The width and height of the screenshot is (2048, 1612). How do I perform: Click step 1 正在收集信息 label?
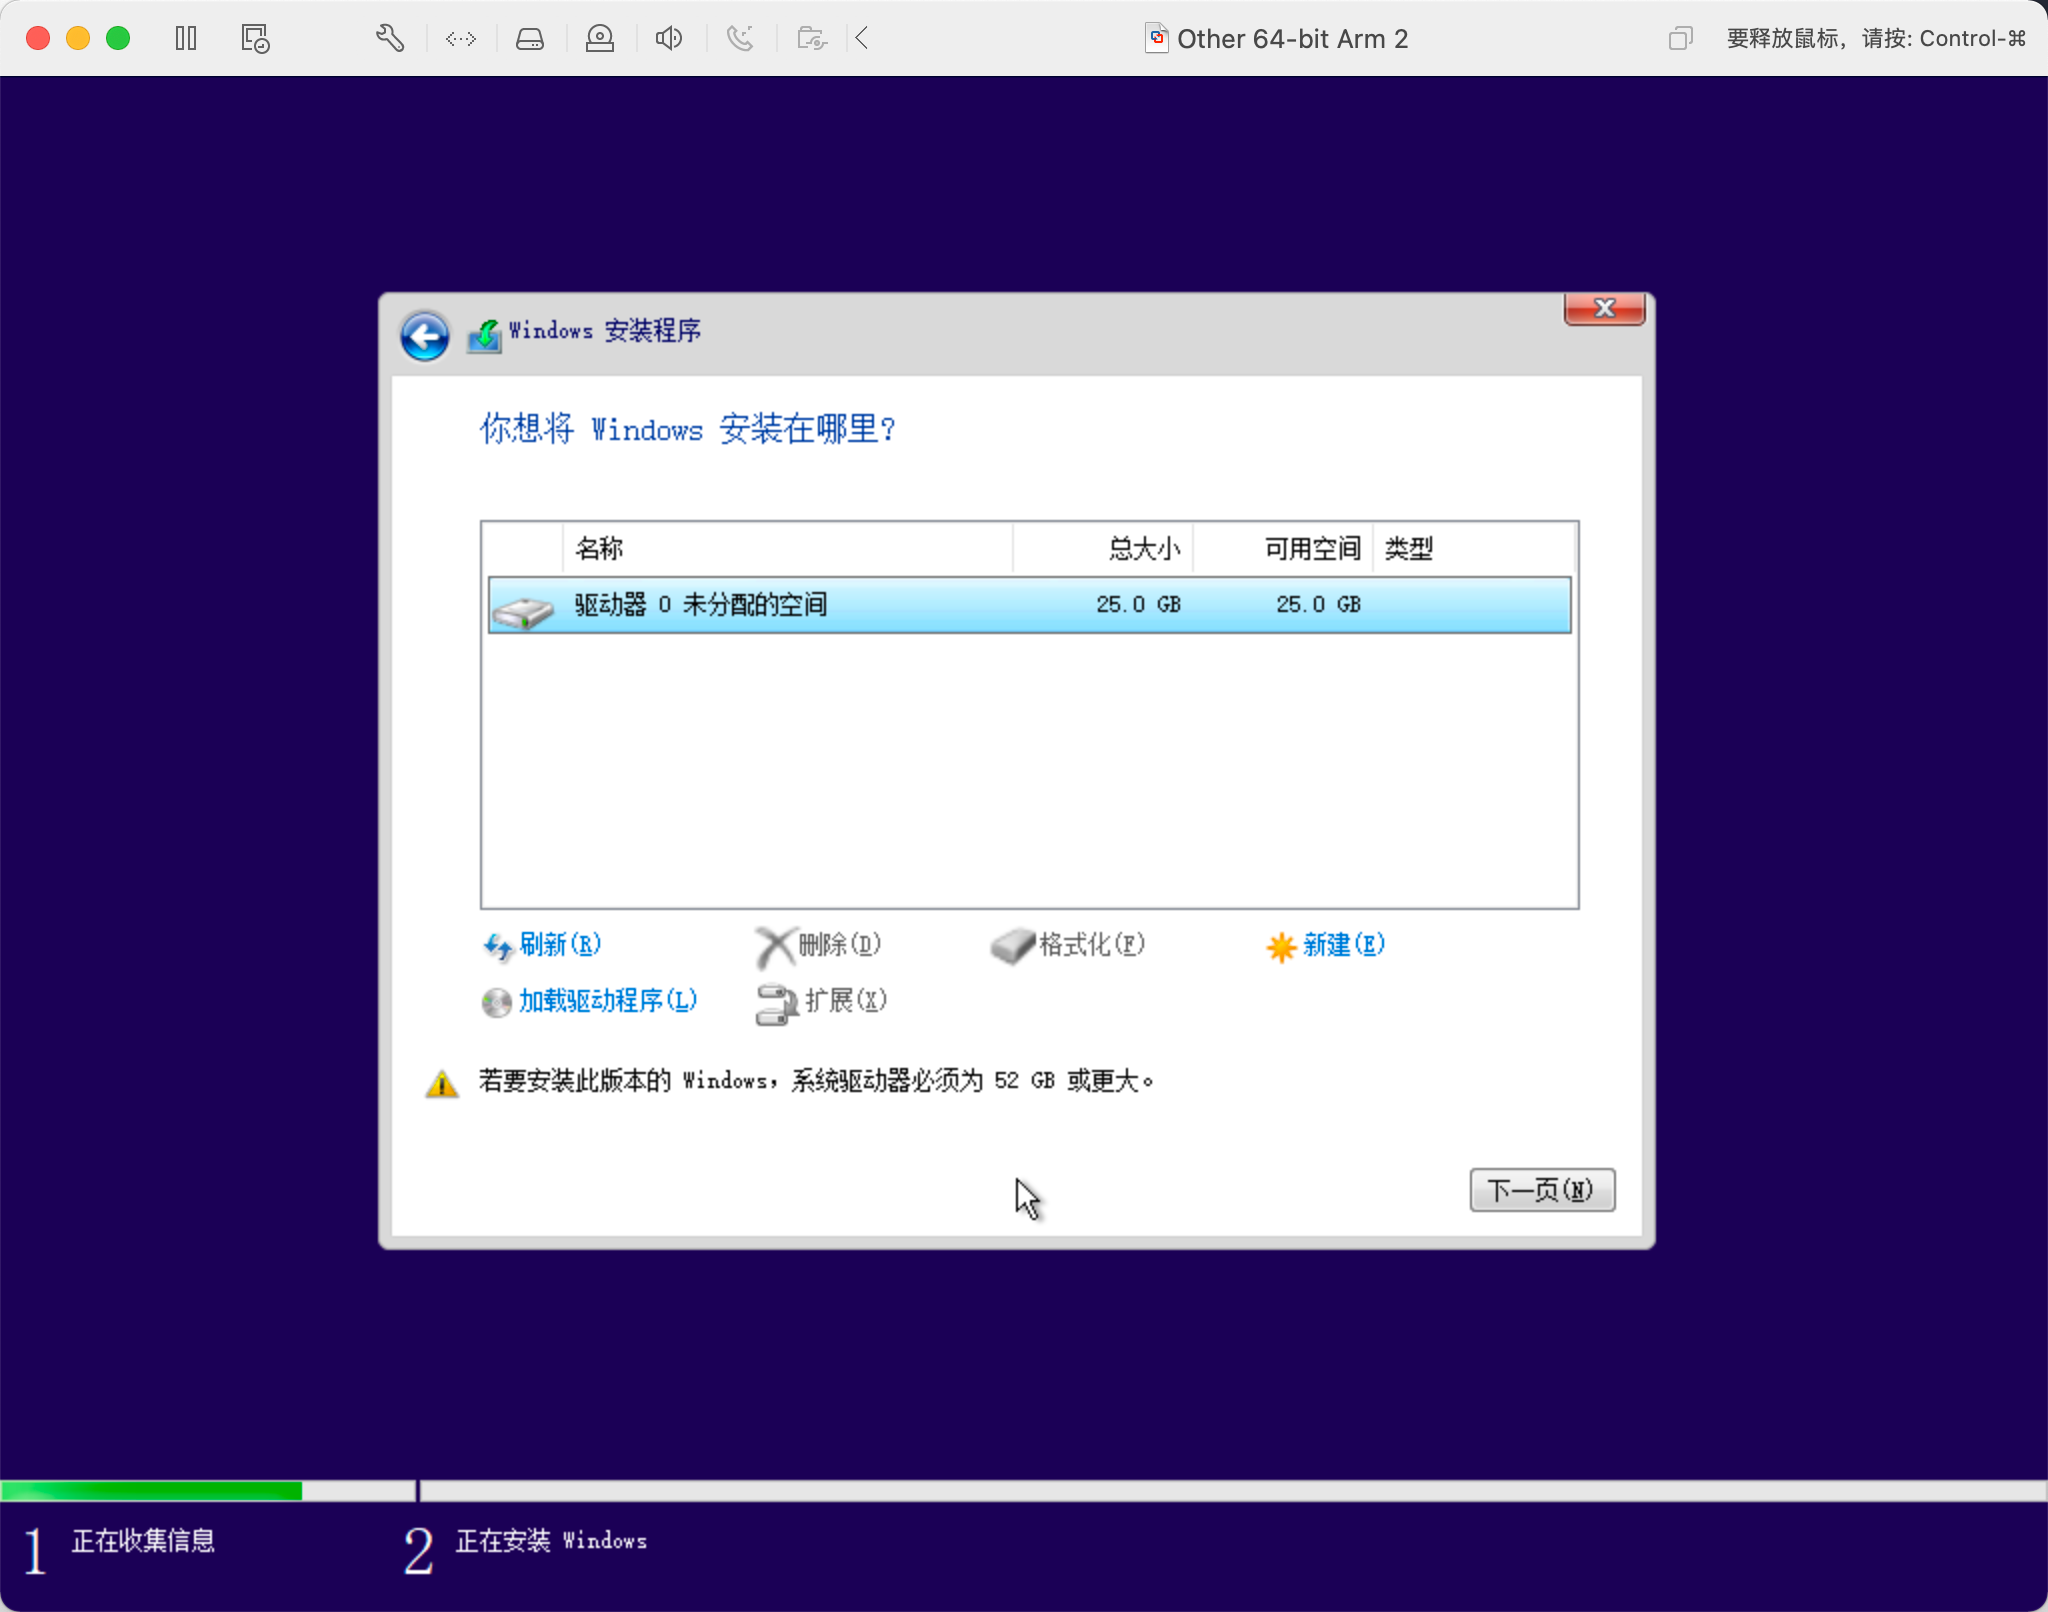[143, 1541]
